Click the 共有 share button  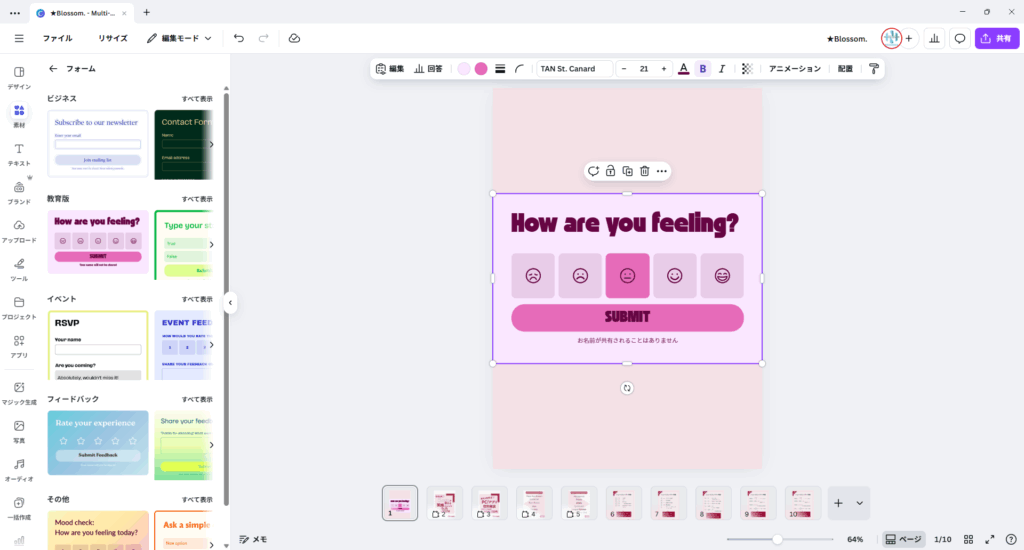(x=995, y=38)
